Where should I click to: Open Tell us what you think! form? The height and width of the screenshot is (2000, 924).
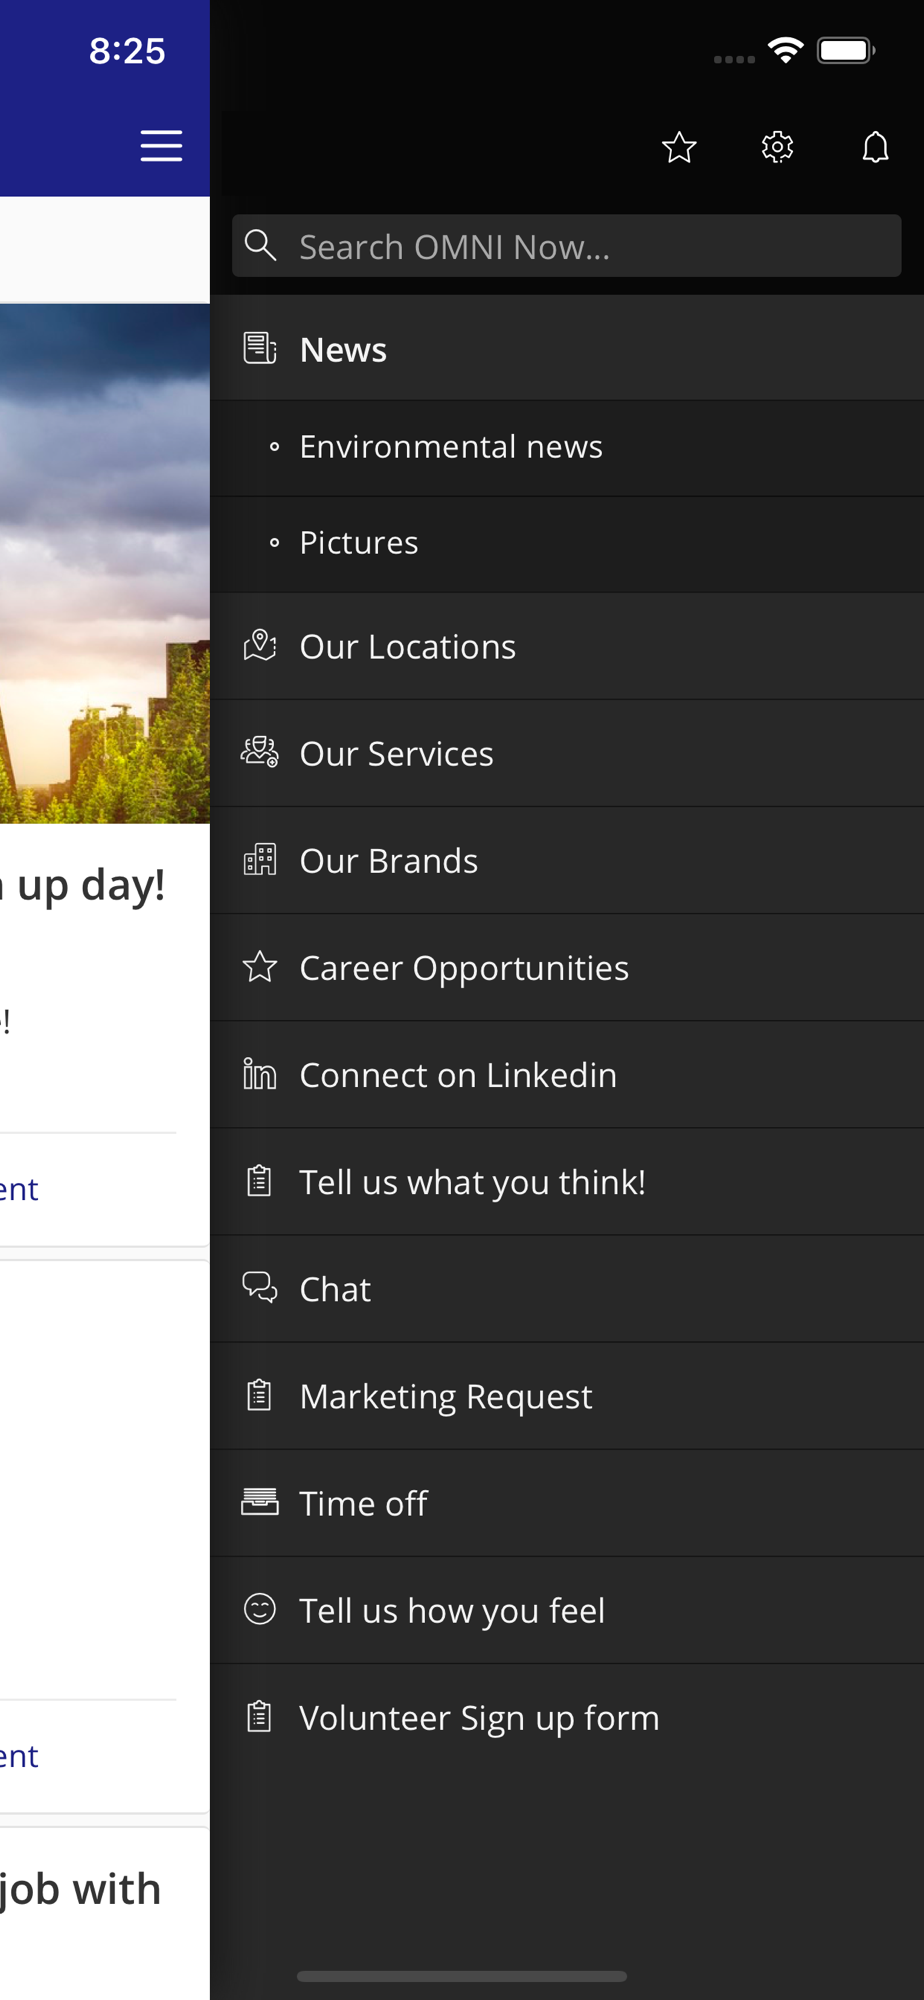pyautogui.click(x=472, y=1182)
